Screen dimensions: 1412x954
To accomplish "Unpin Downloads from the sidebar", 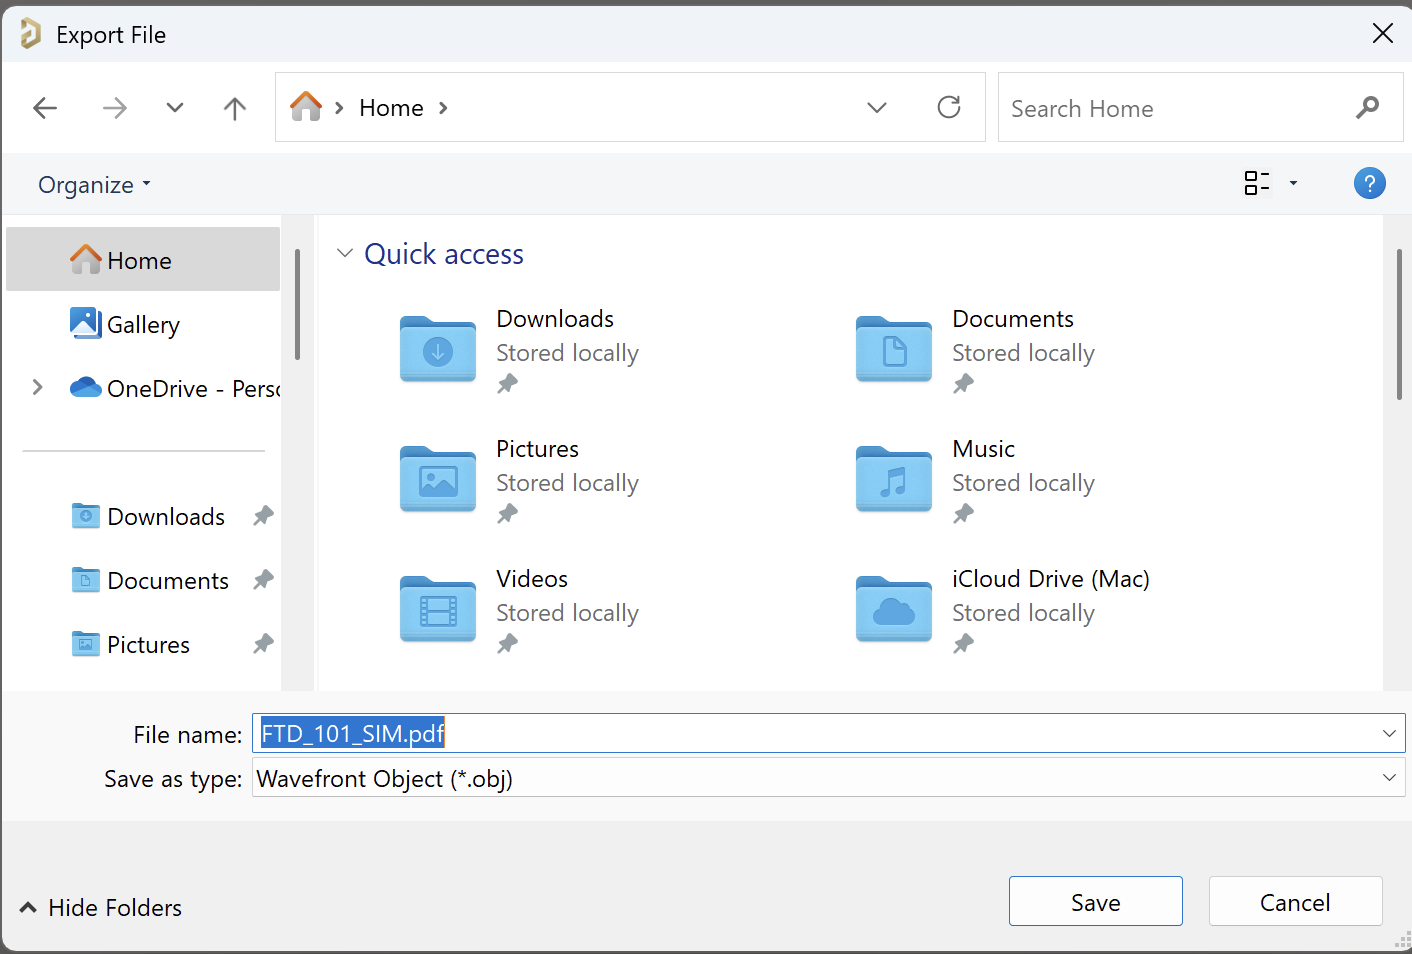I will coord(263,516).
